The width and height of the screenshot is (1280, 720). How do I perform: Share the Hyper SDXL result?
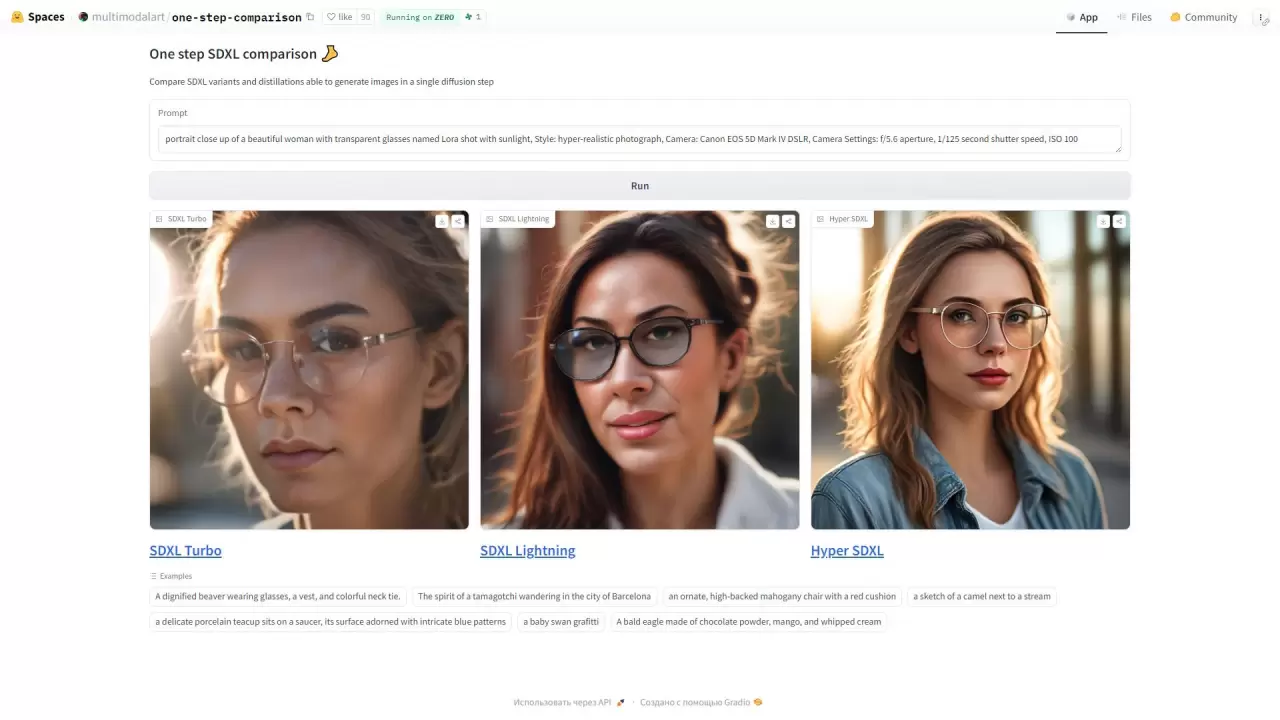click(1119, 221)
